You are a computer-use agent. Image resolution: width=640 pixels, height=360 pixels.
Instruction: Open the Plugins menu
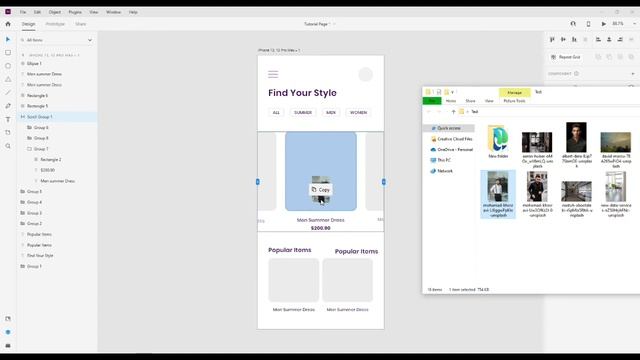click(x=75, y=12)
